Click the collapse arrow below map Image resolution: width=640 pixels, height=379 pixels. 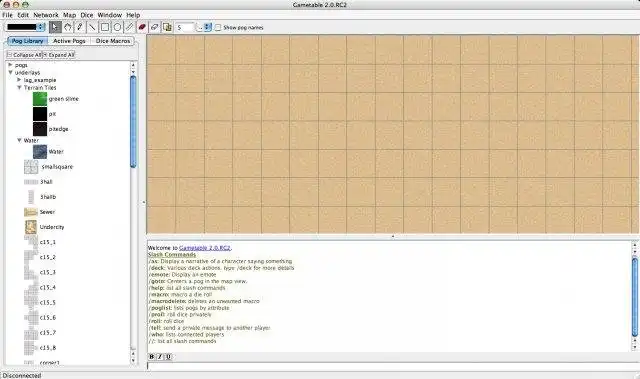coord(393,236)
